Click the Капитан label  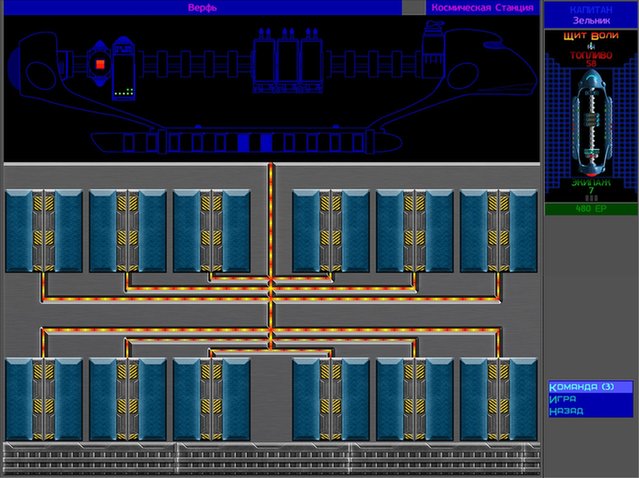591,10
